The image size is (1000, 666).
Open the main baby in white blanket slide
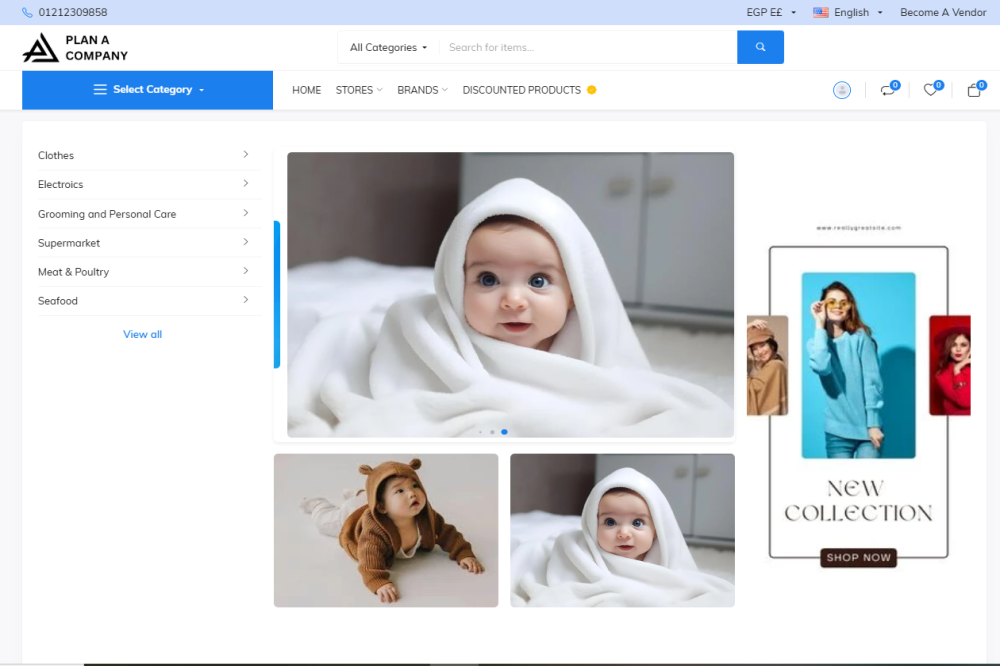tap(510, 295)
